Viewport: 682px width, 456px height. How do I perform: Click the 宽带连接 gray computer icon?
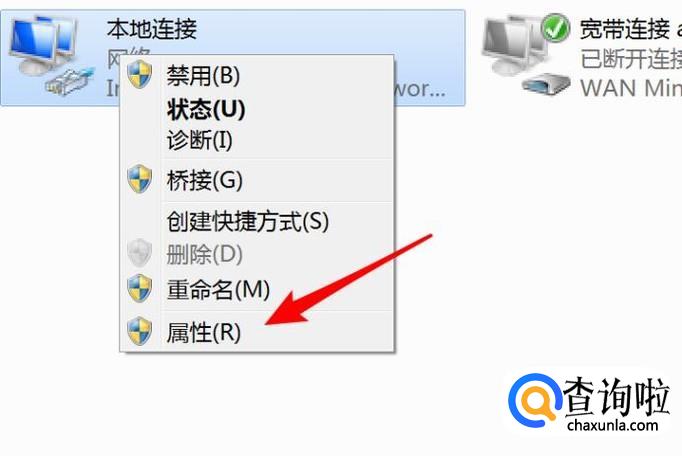(x=513, y=46)
